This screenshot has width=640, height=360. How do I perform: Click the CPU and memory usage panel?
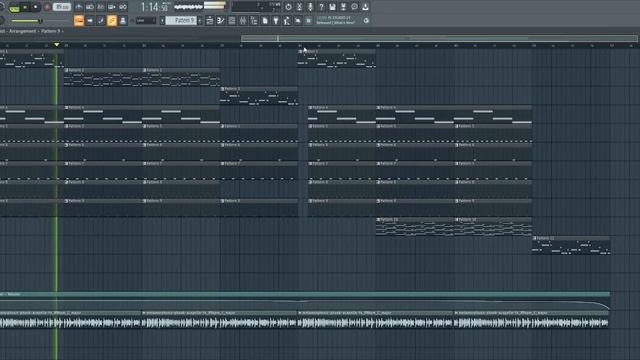coord(256,7)
